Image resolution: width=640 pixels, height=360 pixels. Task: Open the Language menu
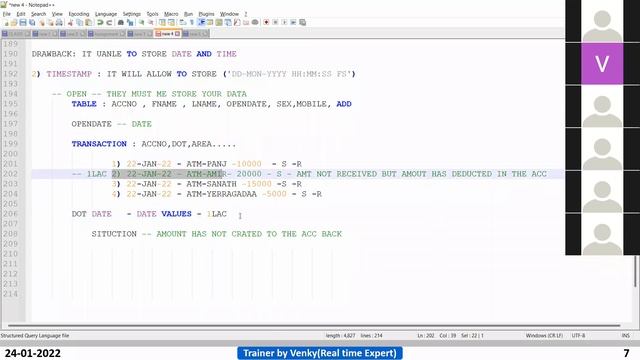pos(106,14)
